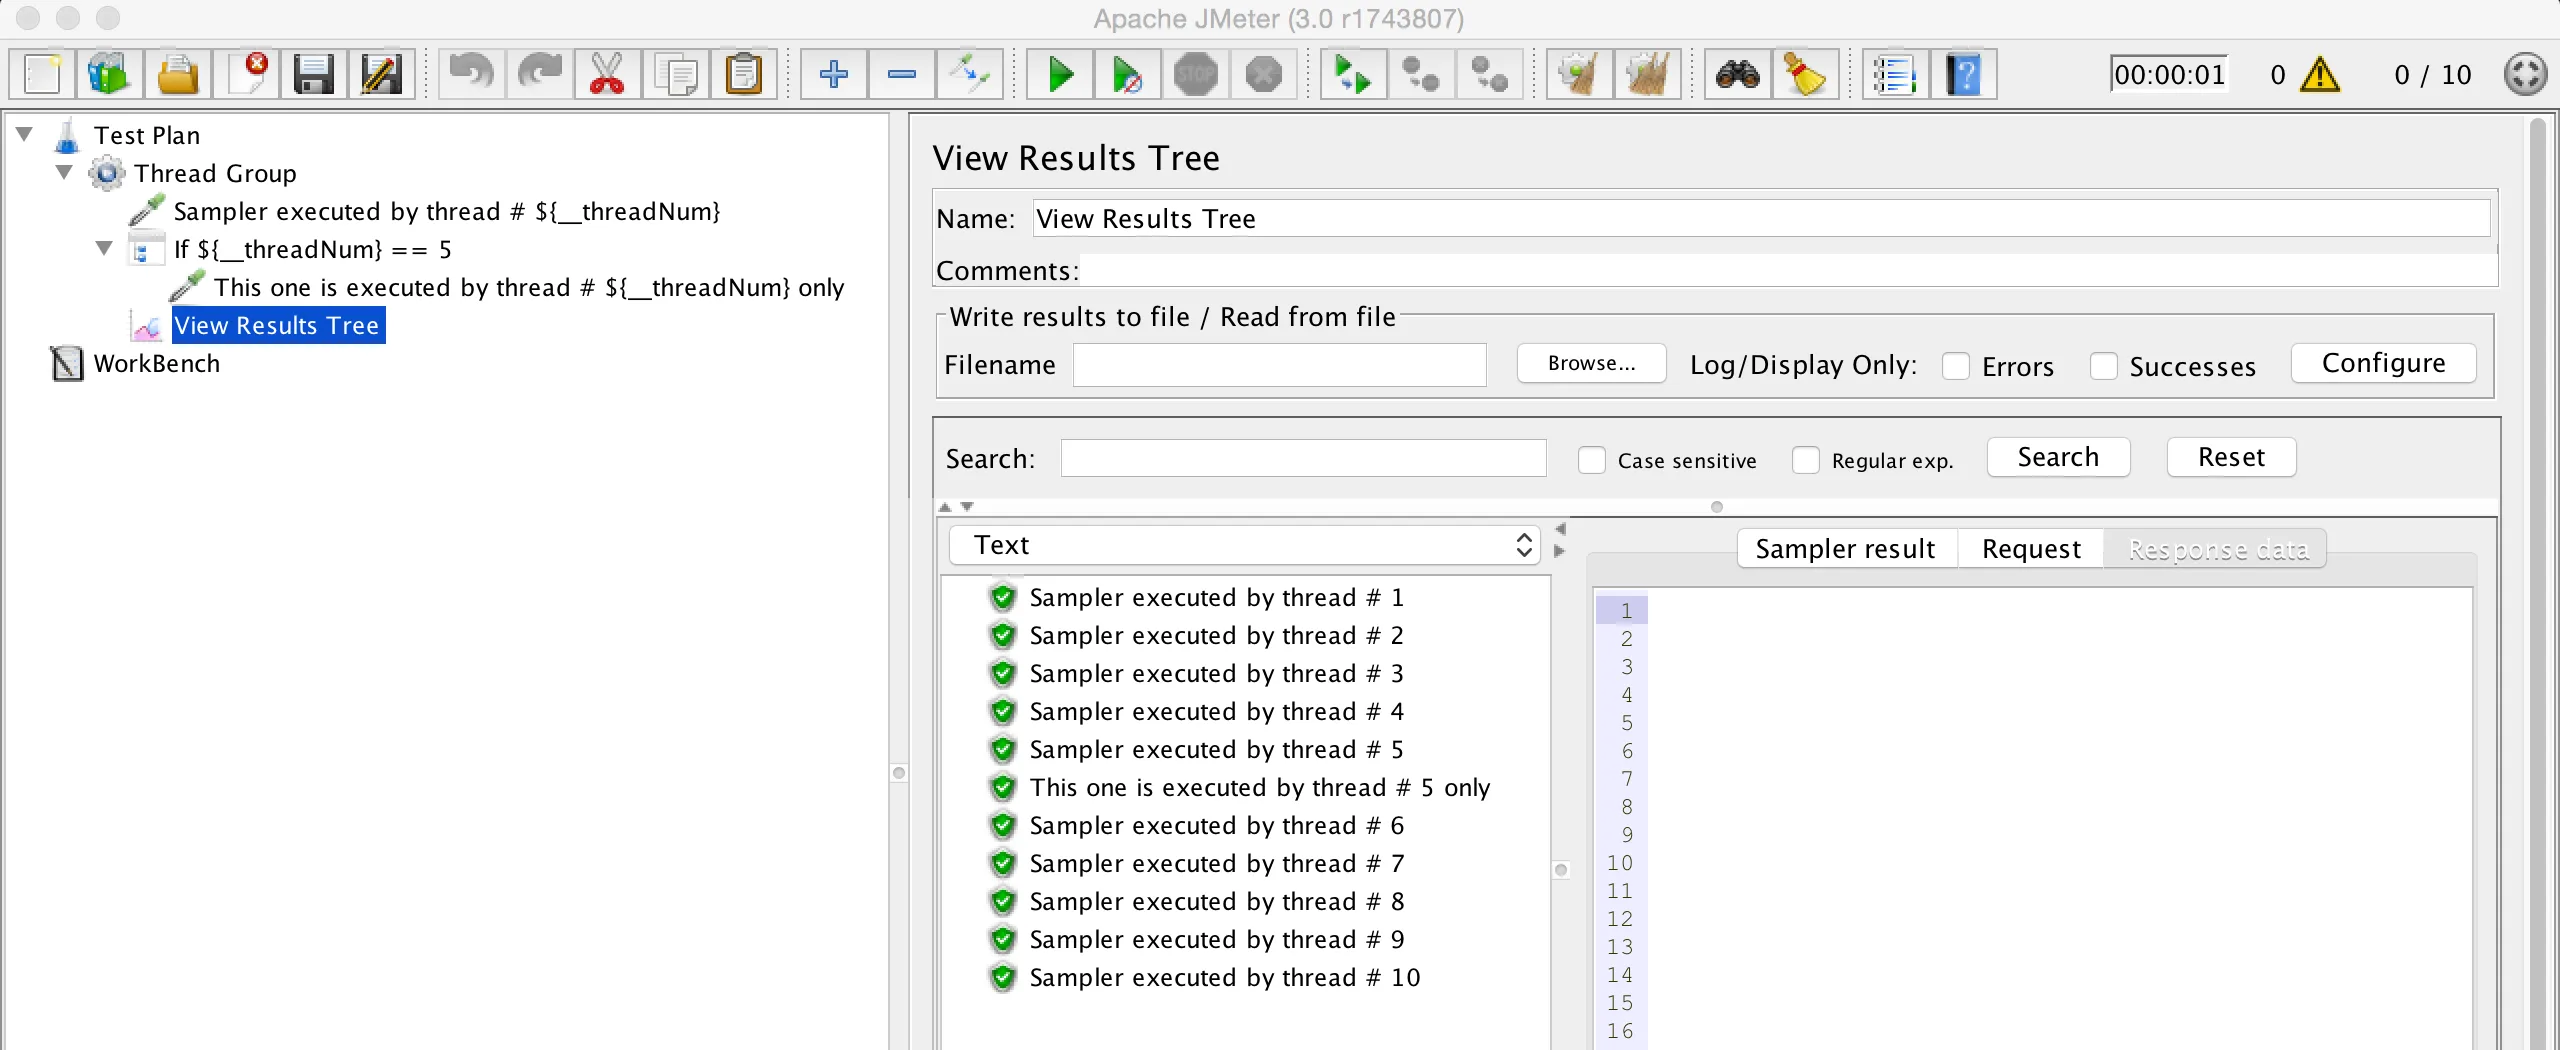Click the Remote shutdown all icon
2560x1050 pixels.
click(x=1489, y=74)
